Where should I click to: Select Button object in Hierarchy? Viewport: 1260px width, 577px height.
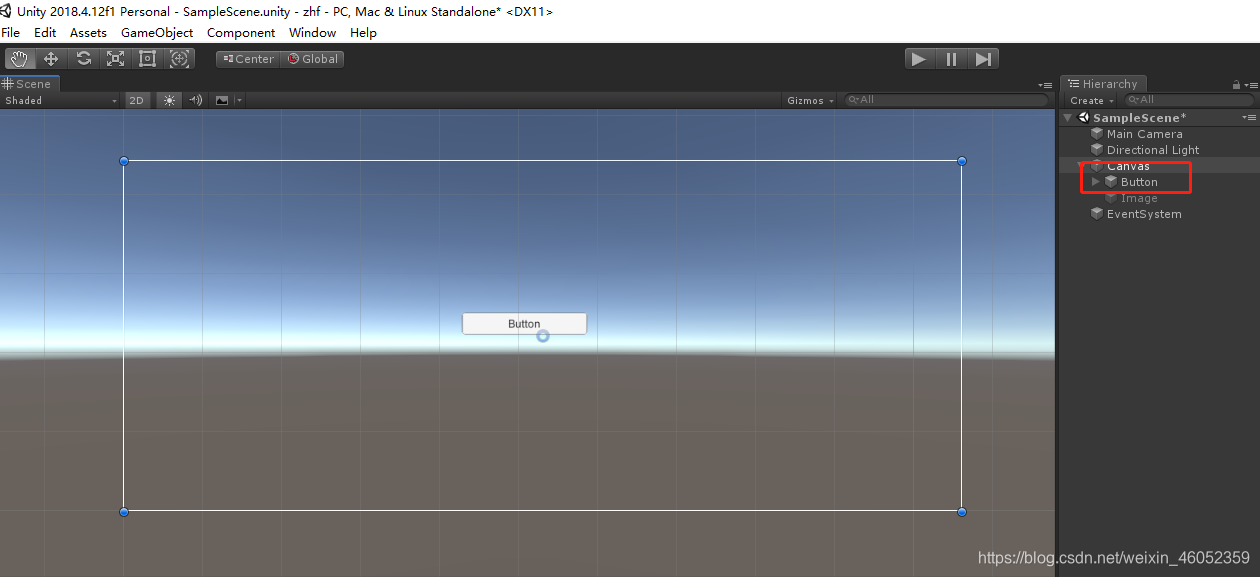point(1139,182)
